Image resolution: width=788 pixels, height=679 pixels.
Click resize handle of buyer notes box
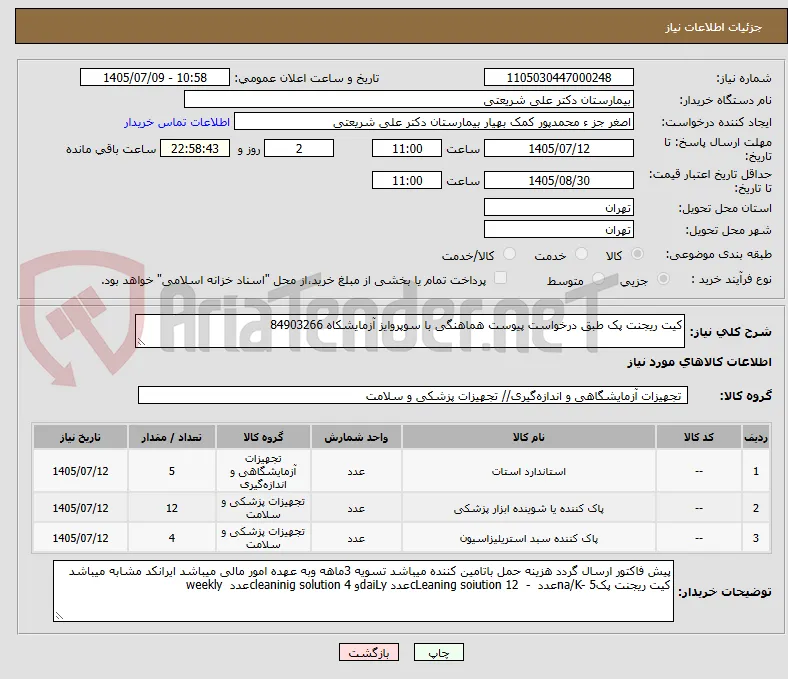click(x=59, y=615)
